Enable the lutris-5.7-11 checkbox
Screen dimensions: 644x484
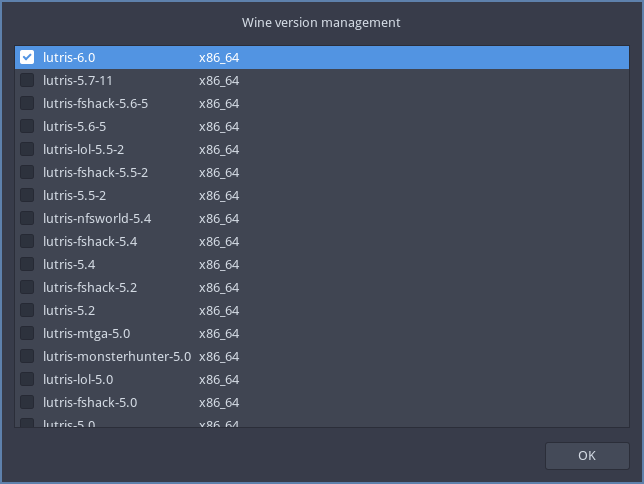(27, 80)
